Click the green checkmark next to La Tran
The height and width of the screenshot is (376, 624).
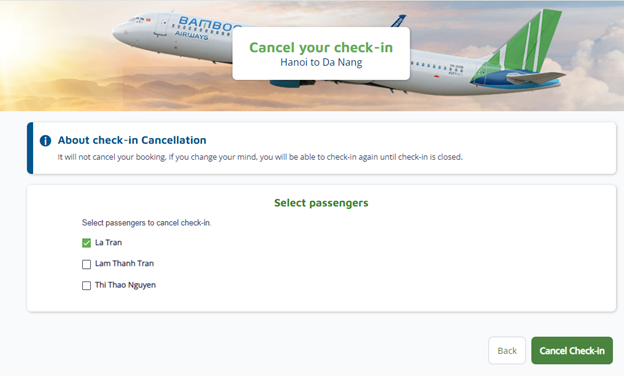pos(86,243)
